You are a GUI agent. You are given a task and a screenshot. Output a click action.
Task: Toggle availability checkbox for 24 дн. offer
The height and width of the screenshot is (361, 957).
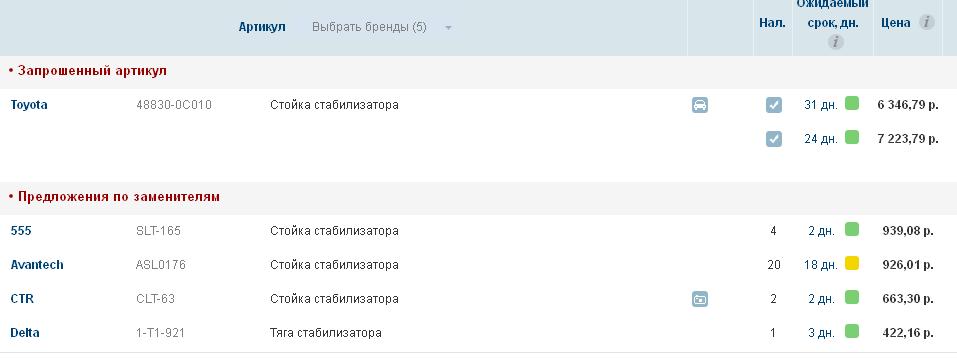coord(773,139)
